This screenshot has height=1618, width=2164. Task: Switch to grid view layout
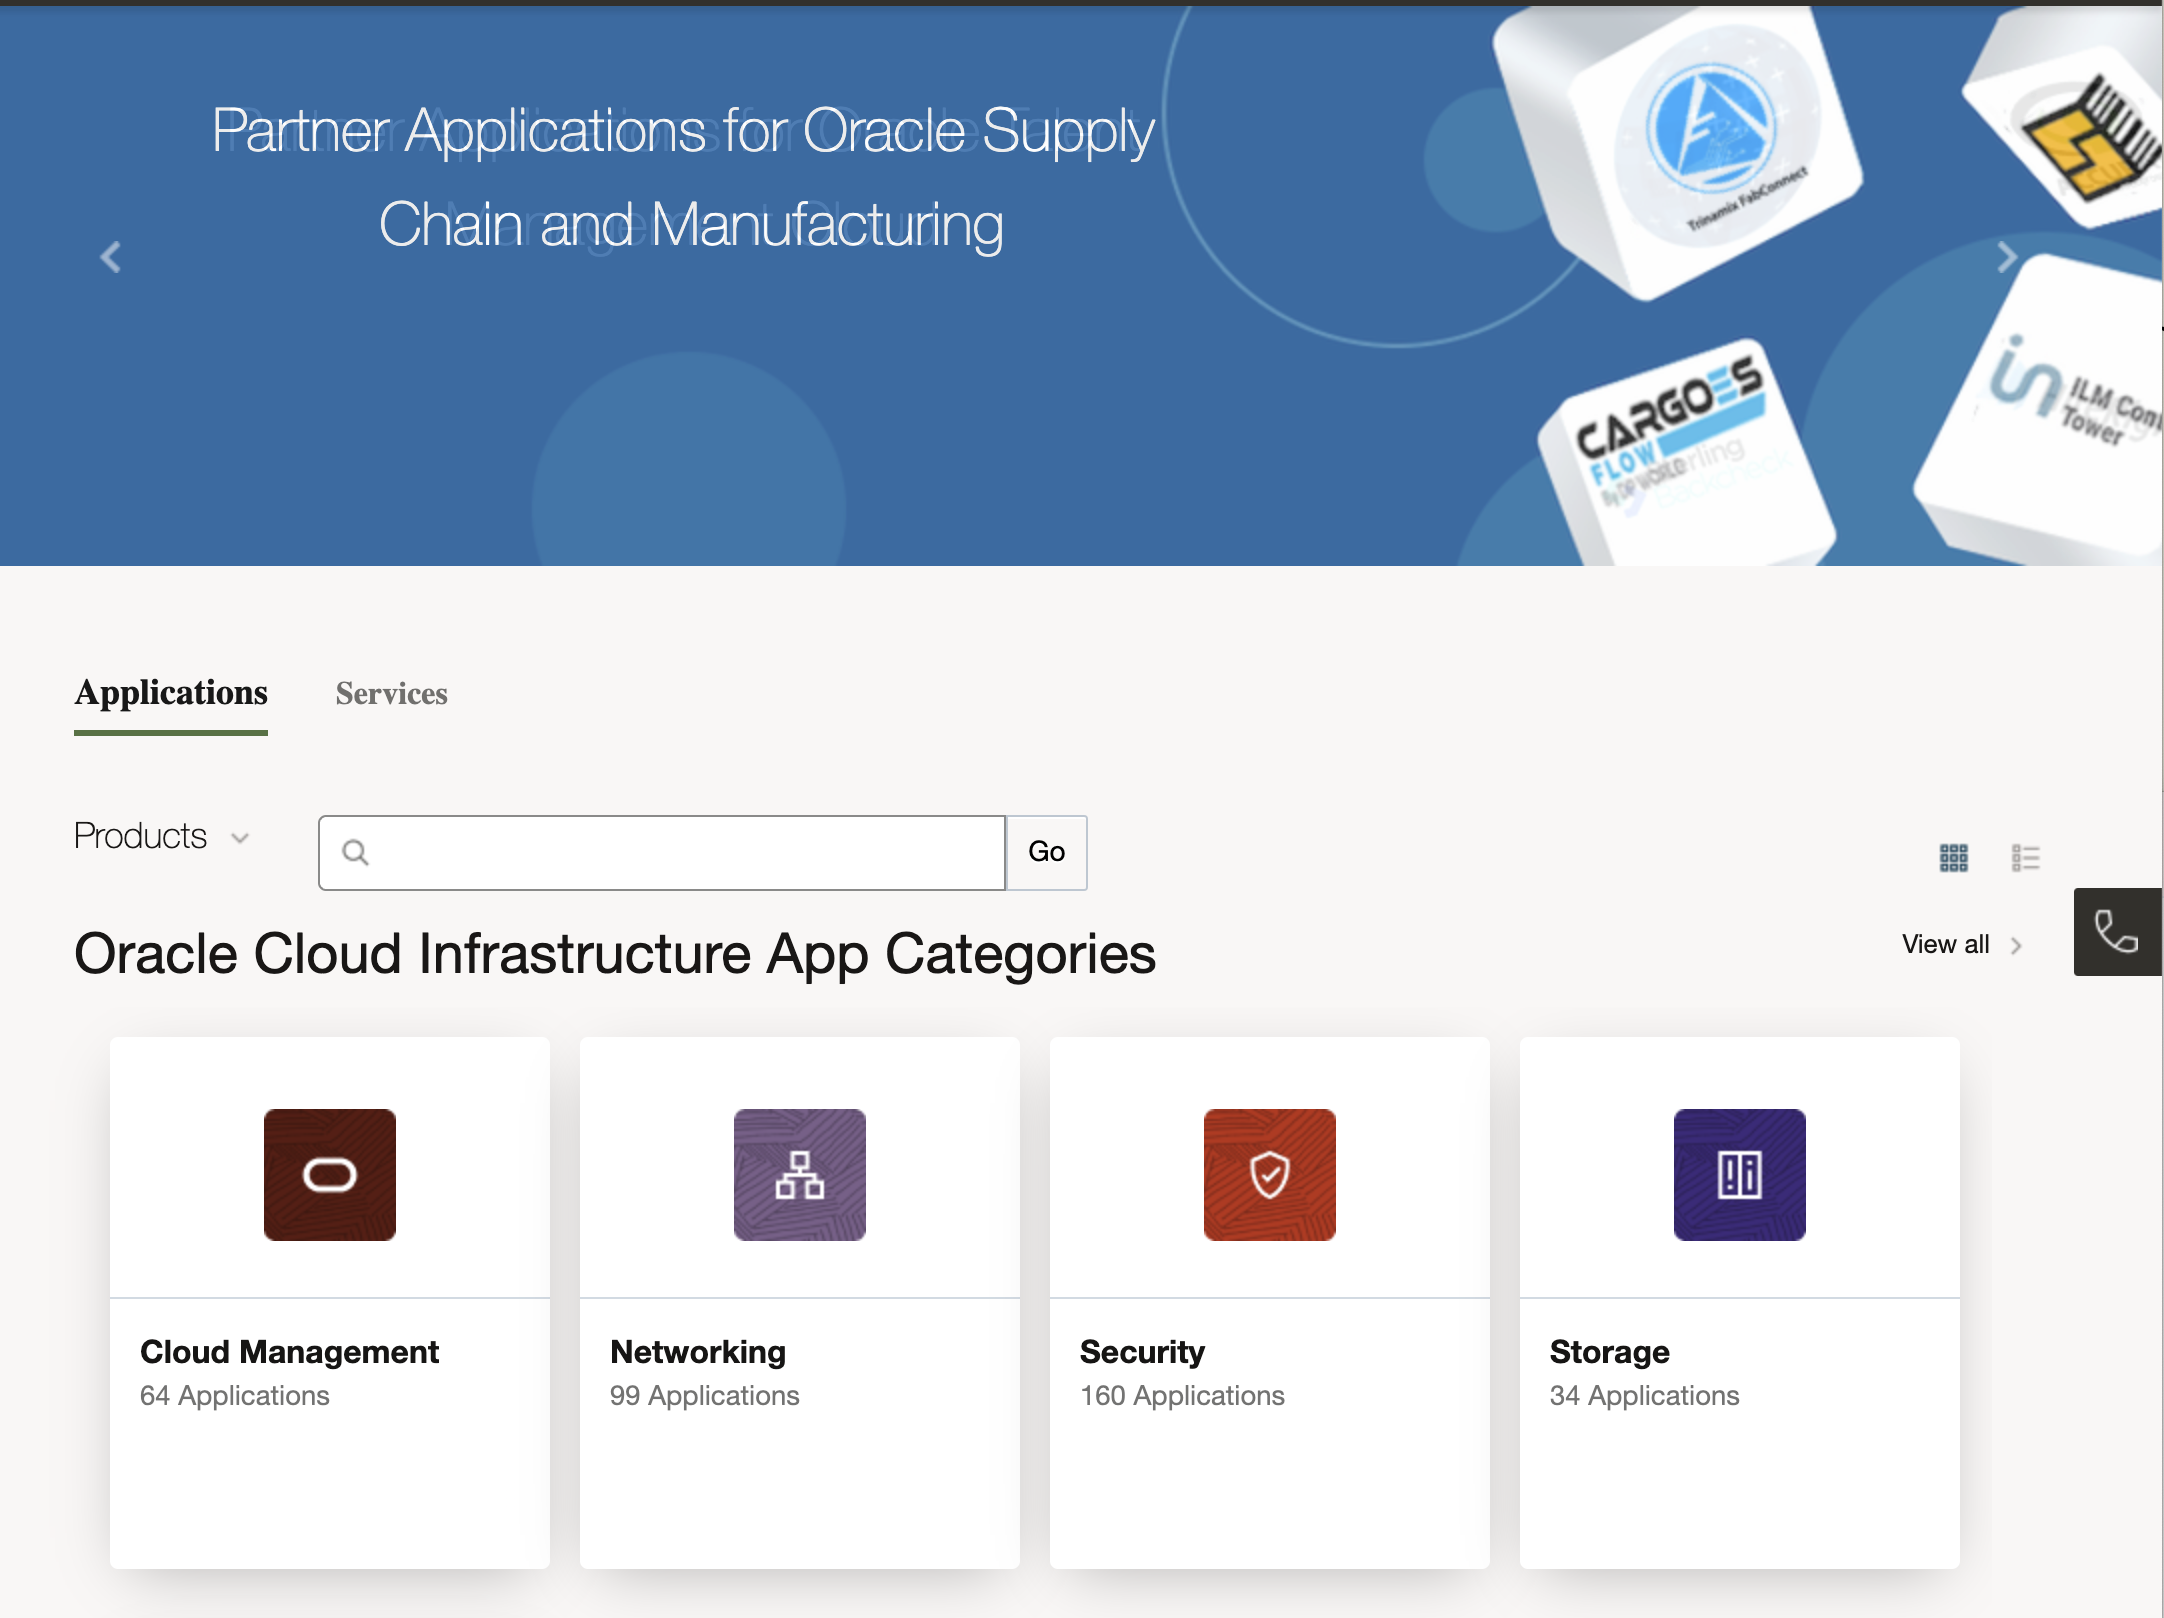[1954, 858]
